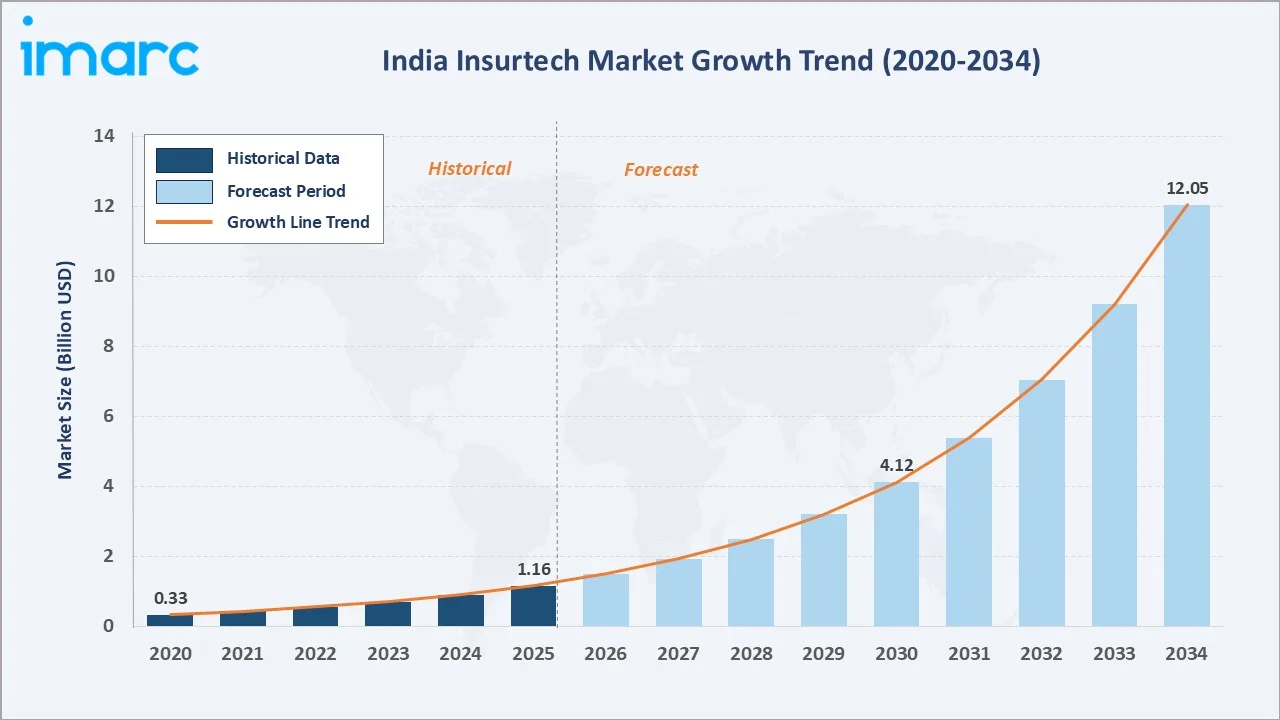1280x720 pixels.
Task: Click the imarc logo
Action: tap(110, 47)
